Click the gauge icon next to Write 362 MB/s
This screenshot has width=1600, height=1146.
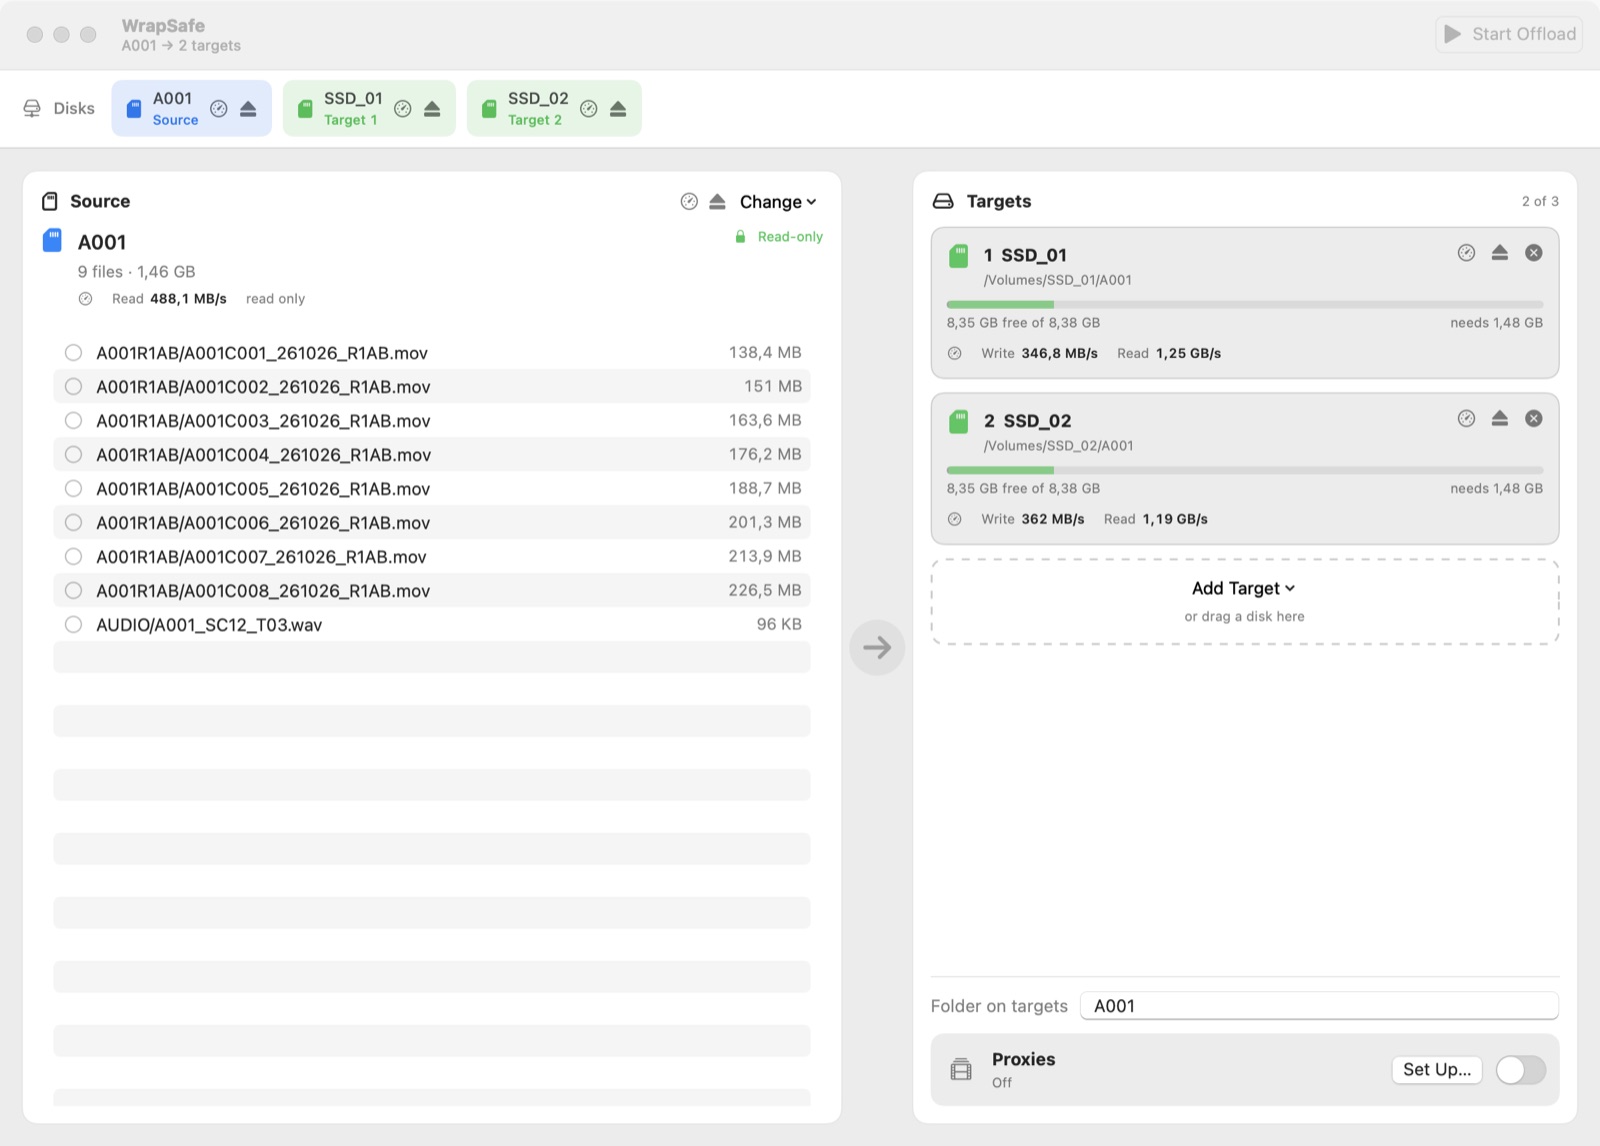(x=955, y=519)
